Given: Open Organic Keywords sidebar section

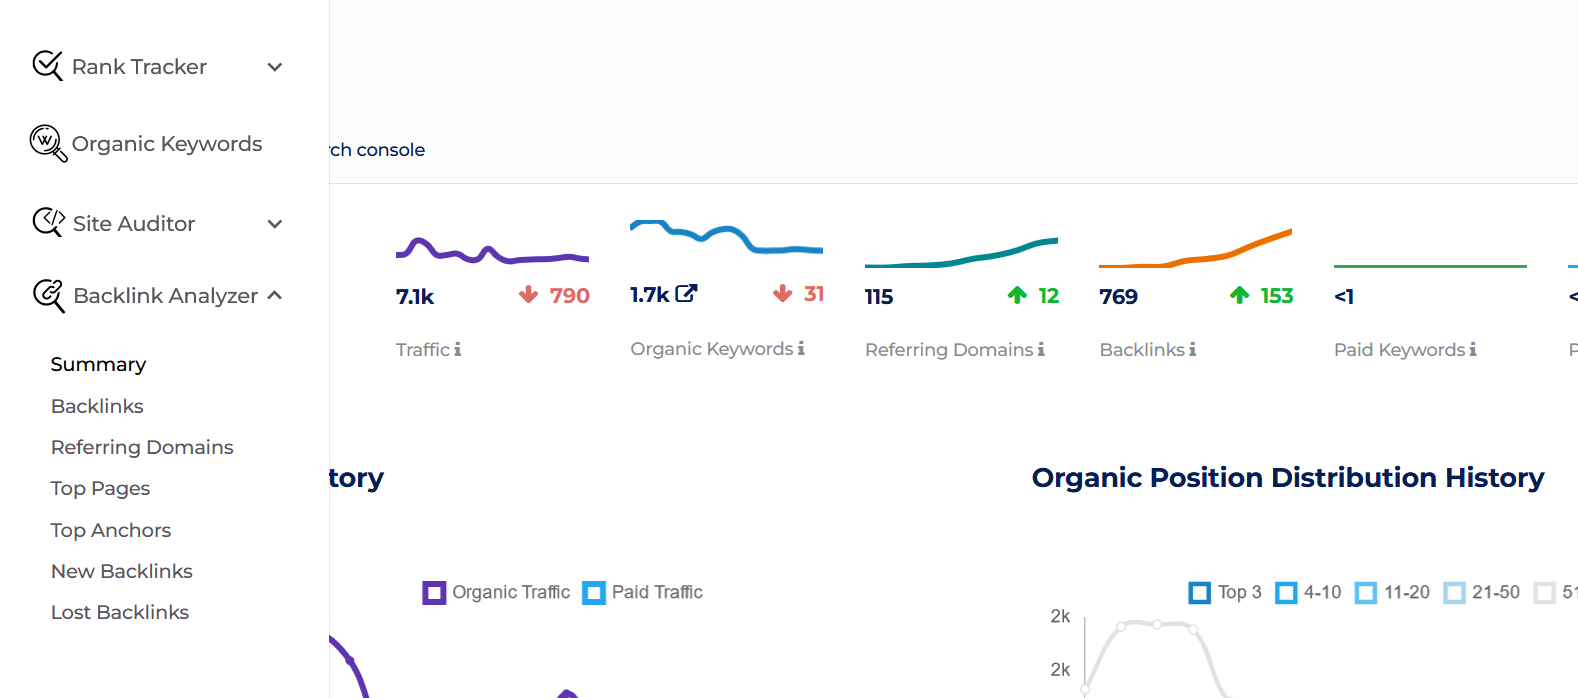Looking at the screenshot, I should 167,144.
